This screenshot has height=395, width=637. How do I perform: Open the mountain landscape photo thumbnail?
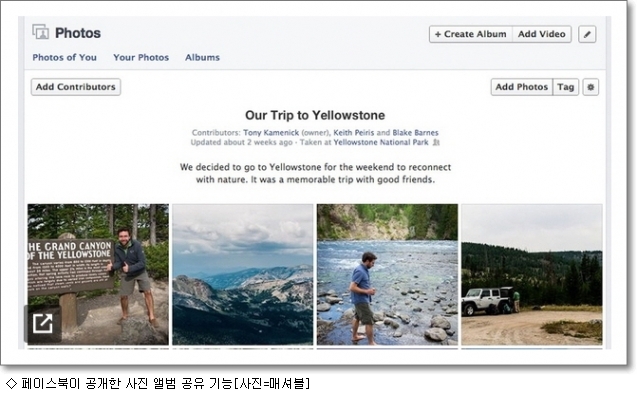tap(243, 274)
